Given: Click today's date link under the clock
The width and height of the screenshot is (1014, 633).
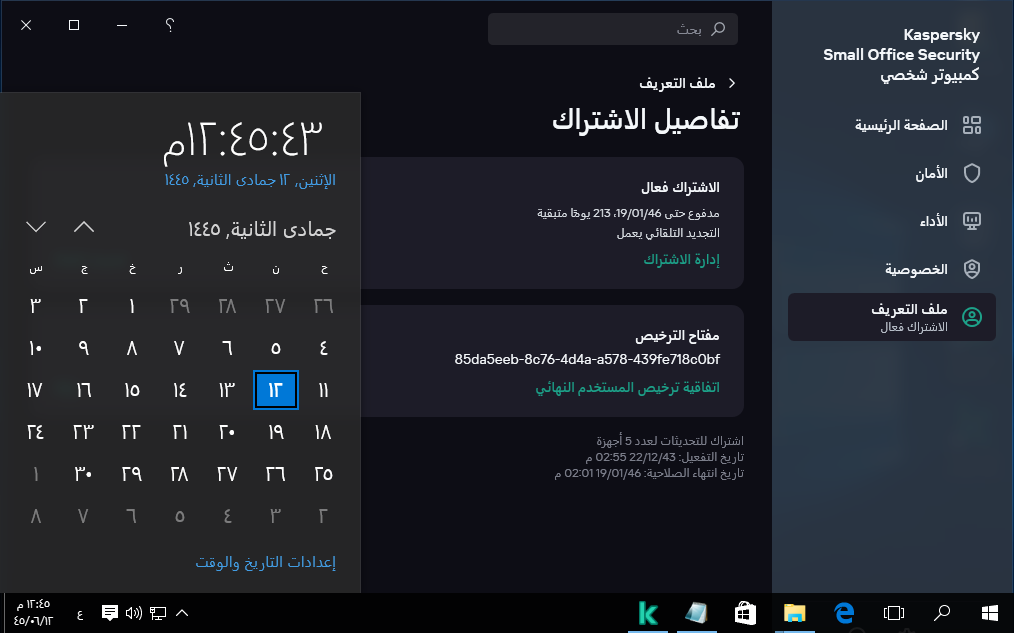Looking at the screenshot, I should [x=250, y=180].
